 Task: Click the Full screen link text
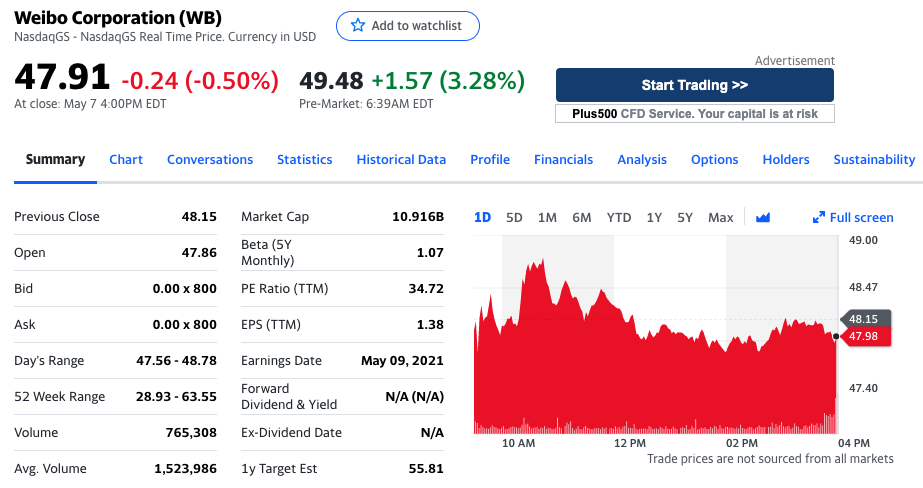pyautogui.click(x=861, y=218)
